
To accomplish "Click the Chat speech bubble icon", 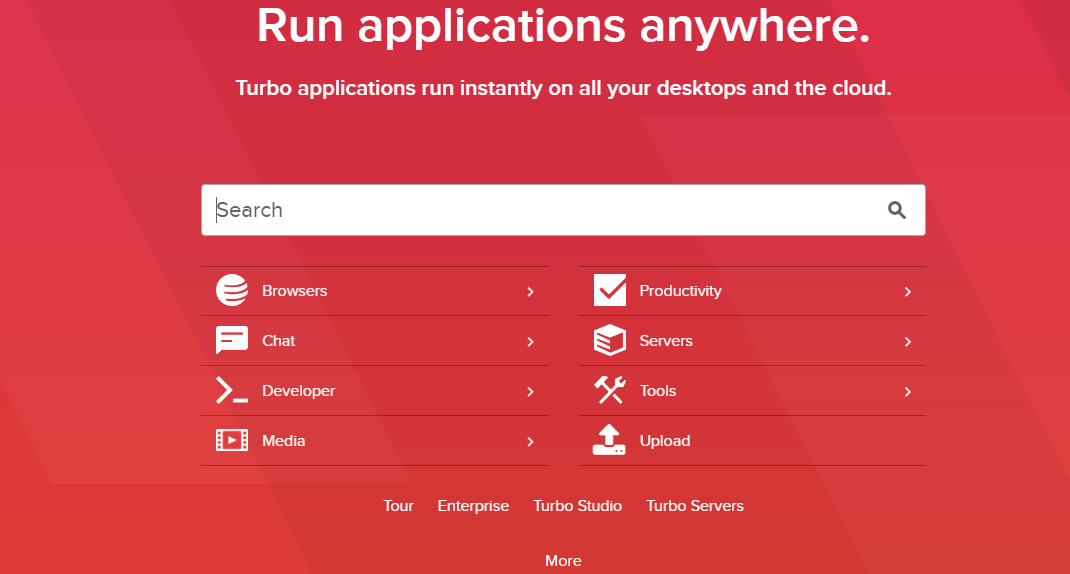I will pyautogui.click(x=232, y=341).
